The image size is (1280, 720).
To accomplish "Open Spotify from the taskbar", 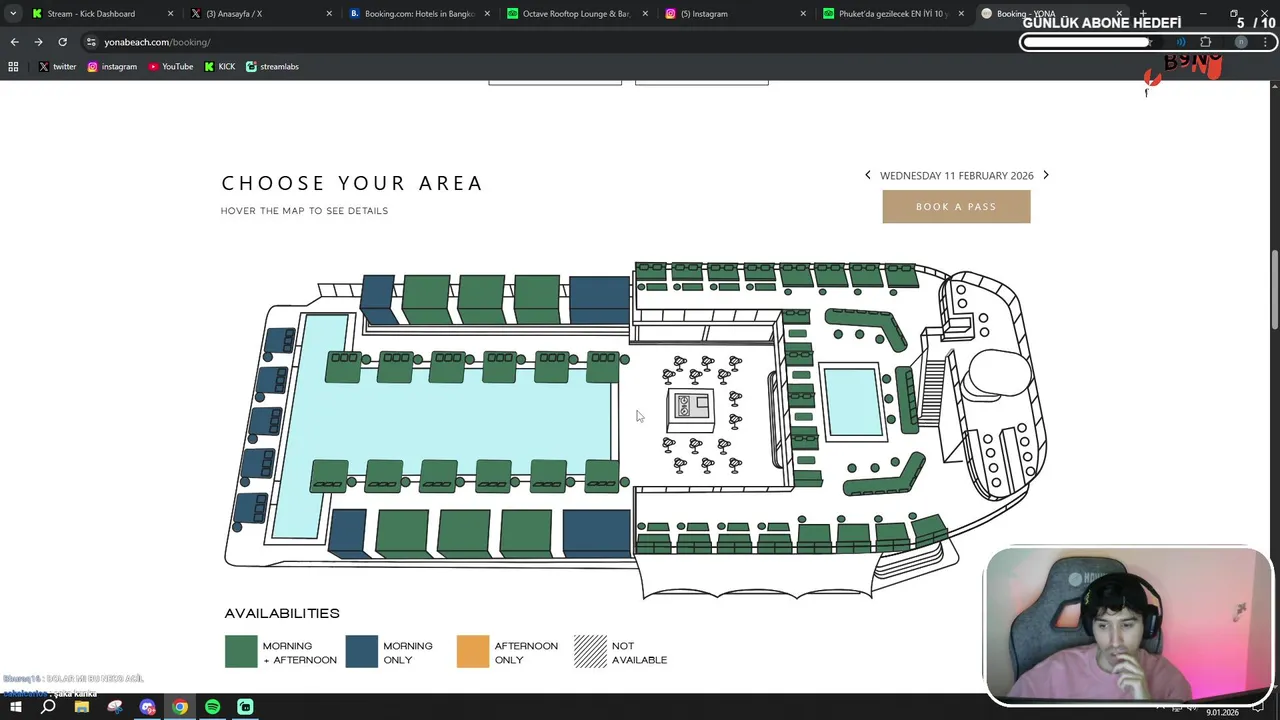I will pos(212,707).
